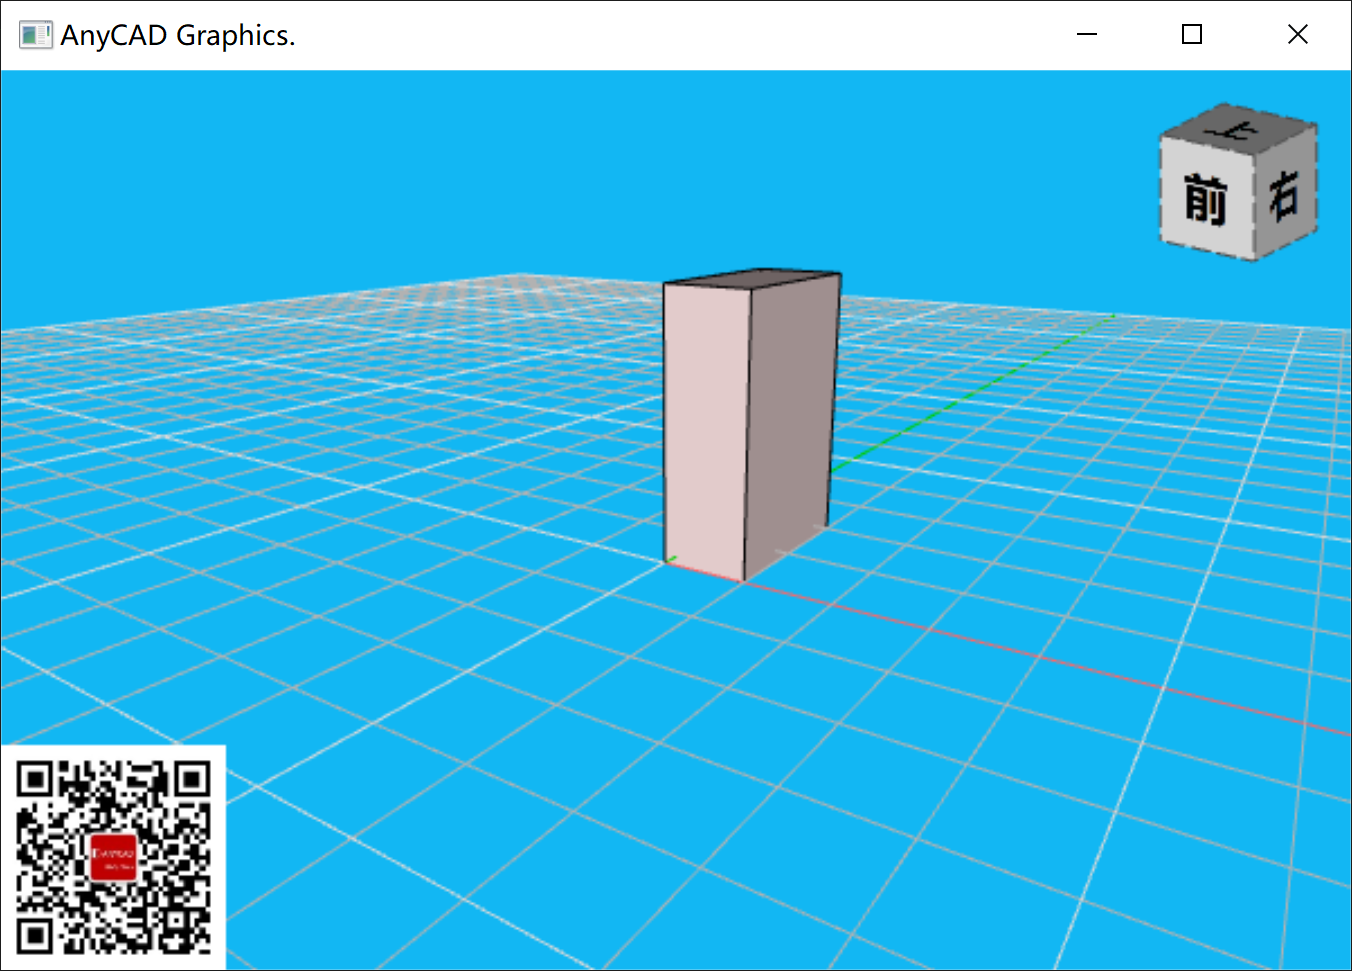Viewport: 1352px width, 971px height.
Task: Click the AnyCAD Graphics window icon
Action: [35, 35]
